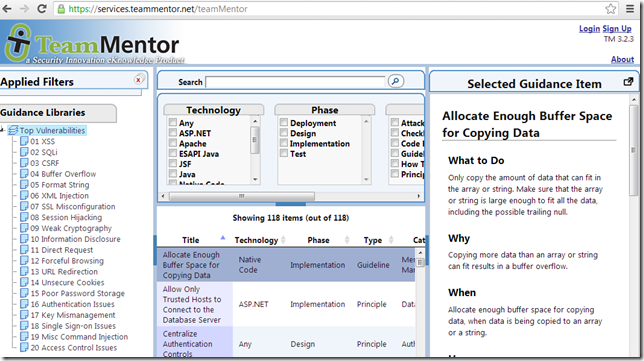The image size is (644, 361).
Task: Open the Guidance Libraries panel header
Action: click(58, 113)
